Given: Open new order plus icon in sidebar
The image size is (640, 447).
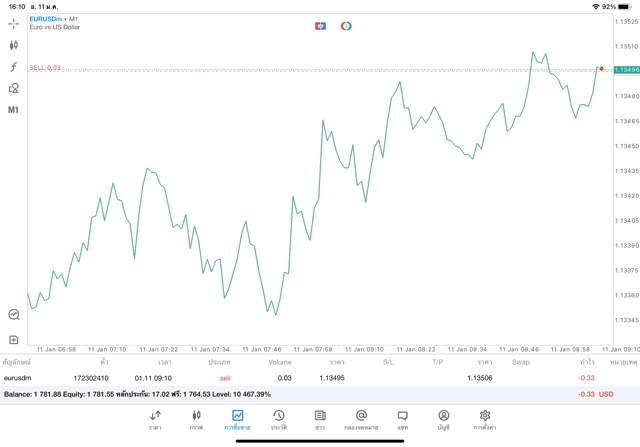Looking at the screenshot, I should tap(13, 340).
